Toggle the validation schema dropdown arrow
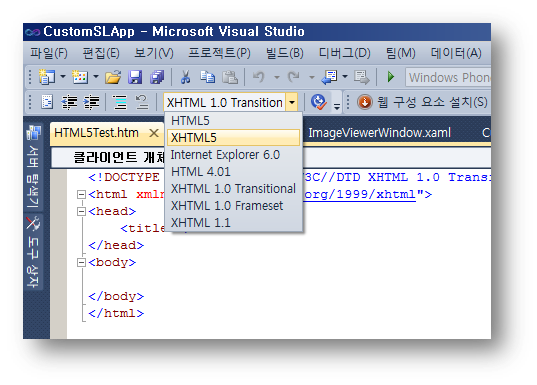 coord(291,102)
